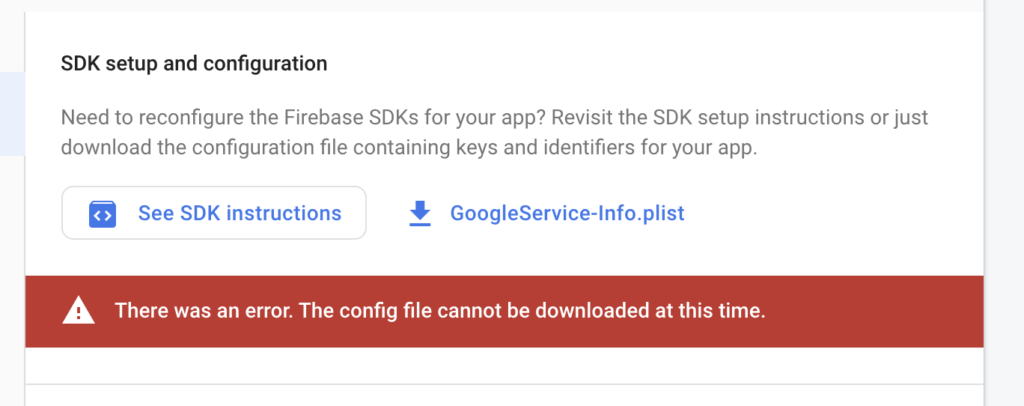Click the word 'instructions' inside the outlined button
Image resolution: width=1024 pixels, height=406 pixels.
tap(285, 213)
